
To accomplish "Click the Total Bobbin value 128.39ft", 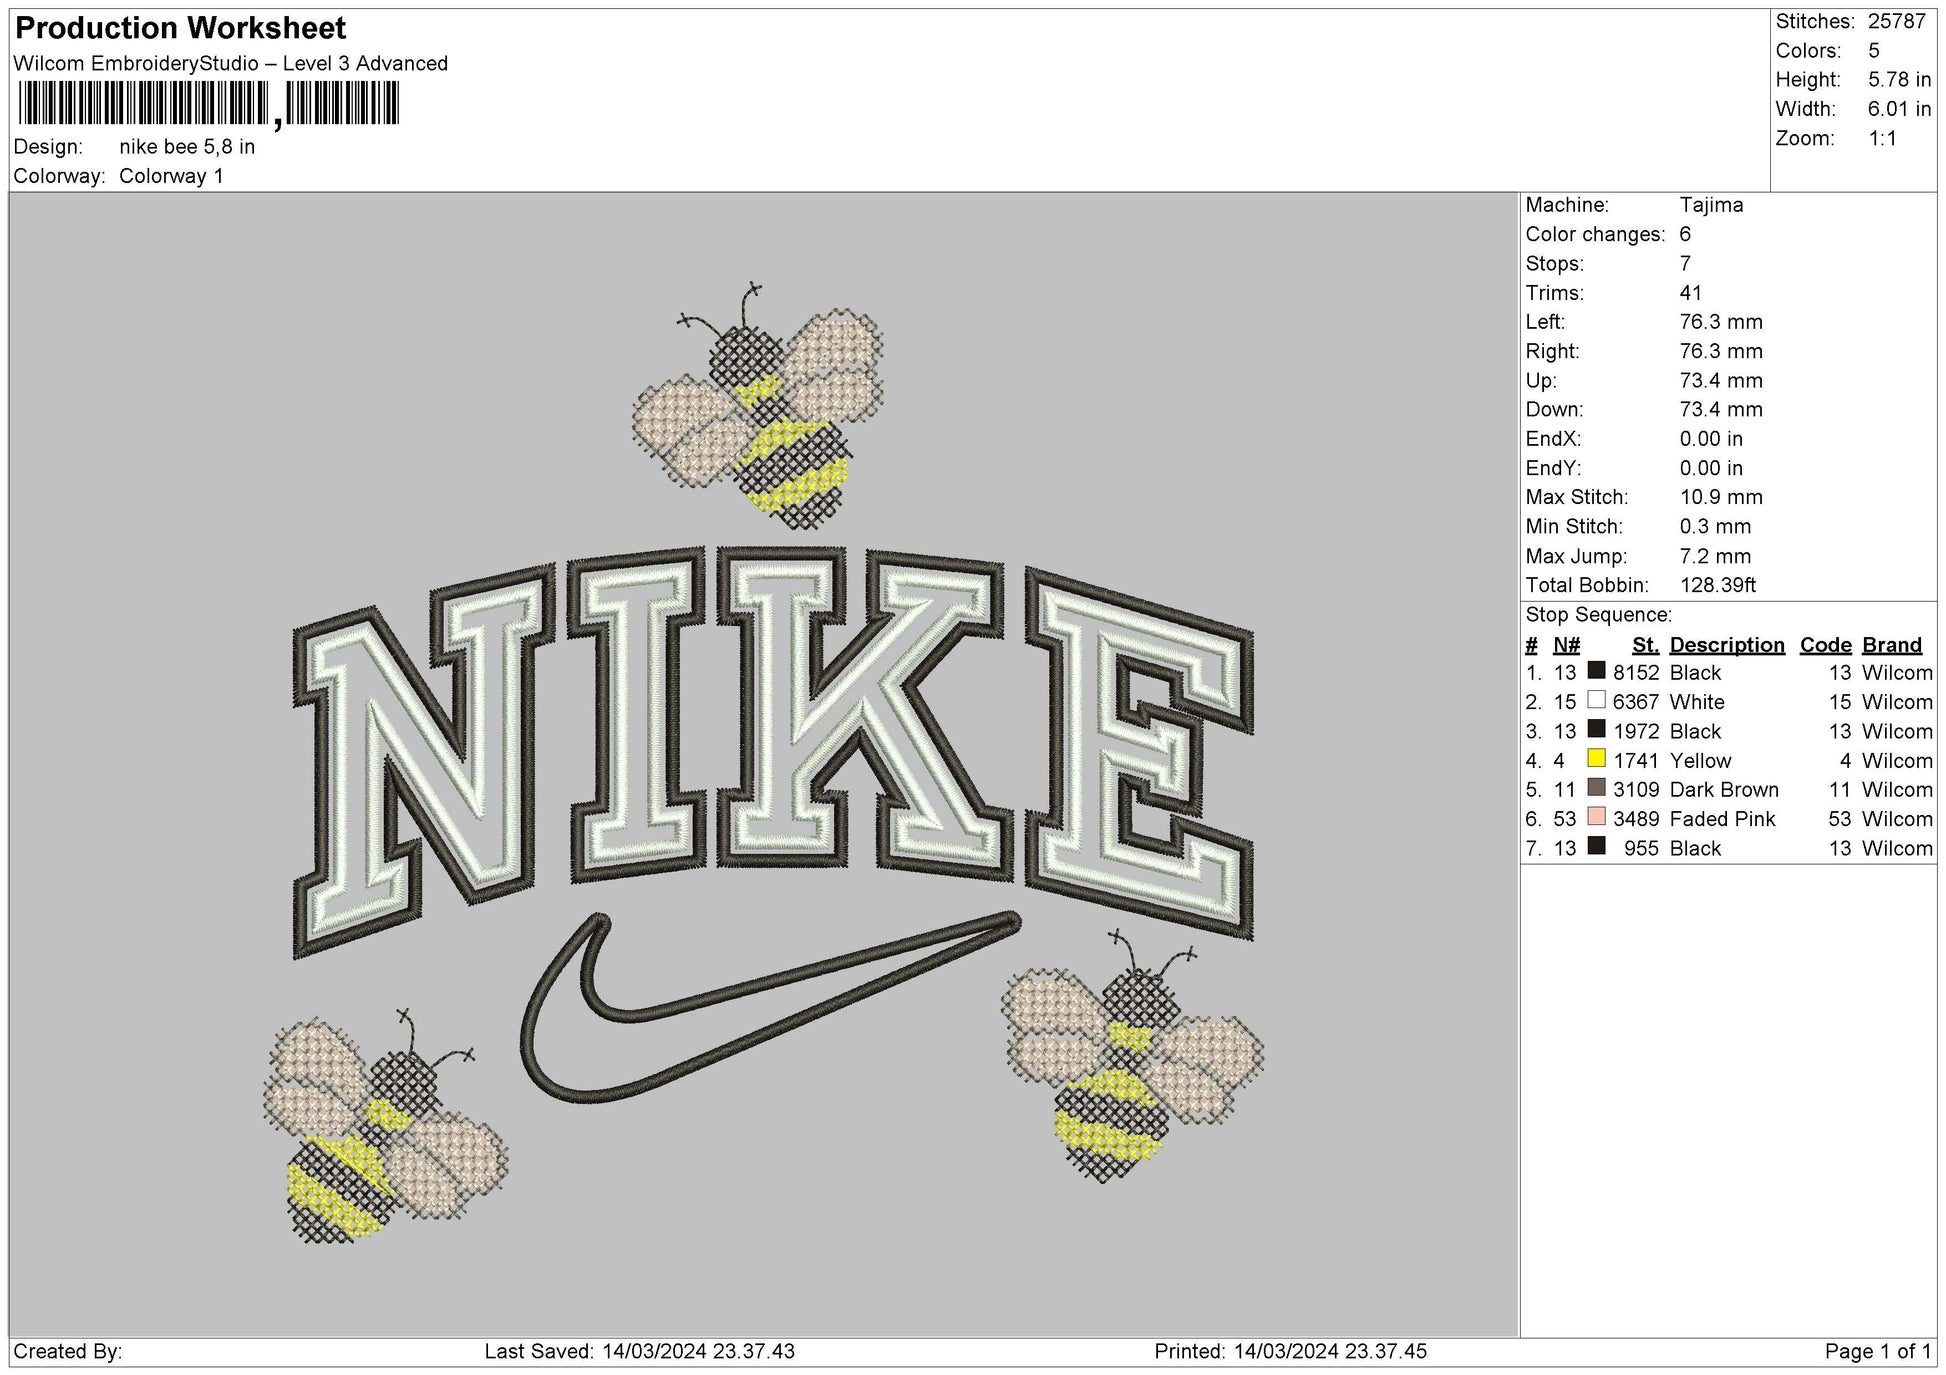I will (x=1721, y=585).
